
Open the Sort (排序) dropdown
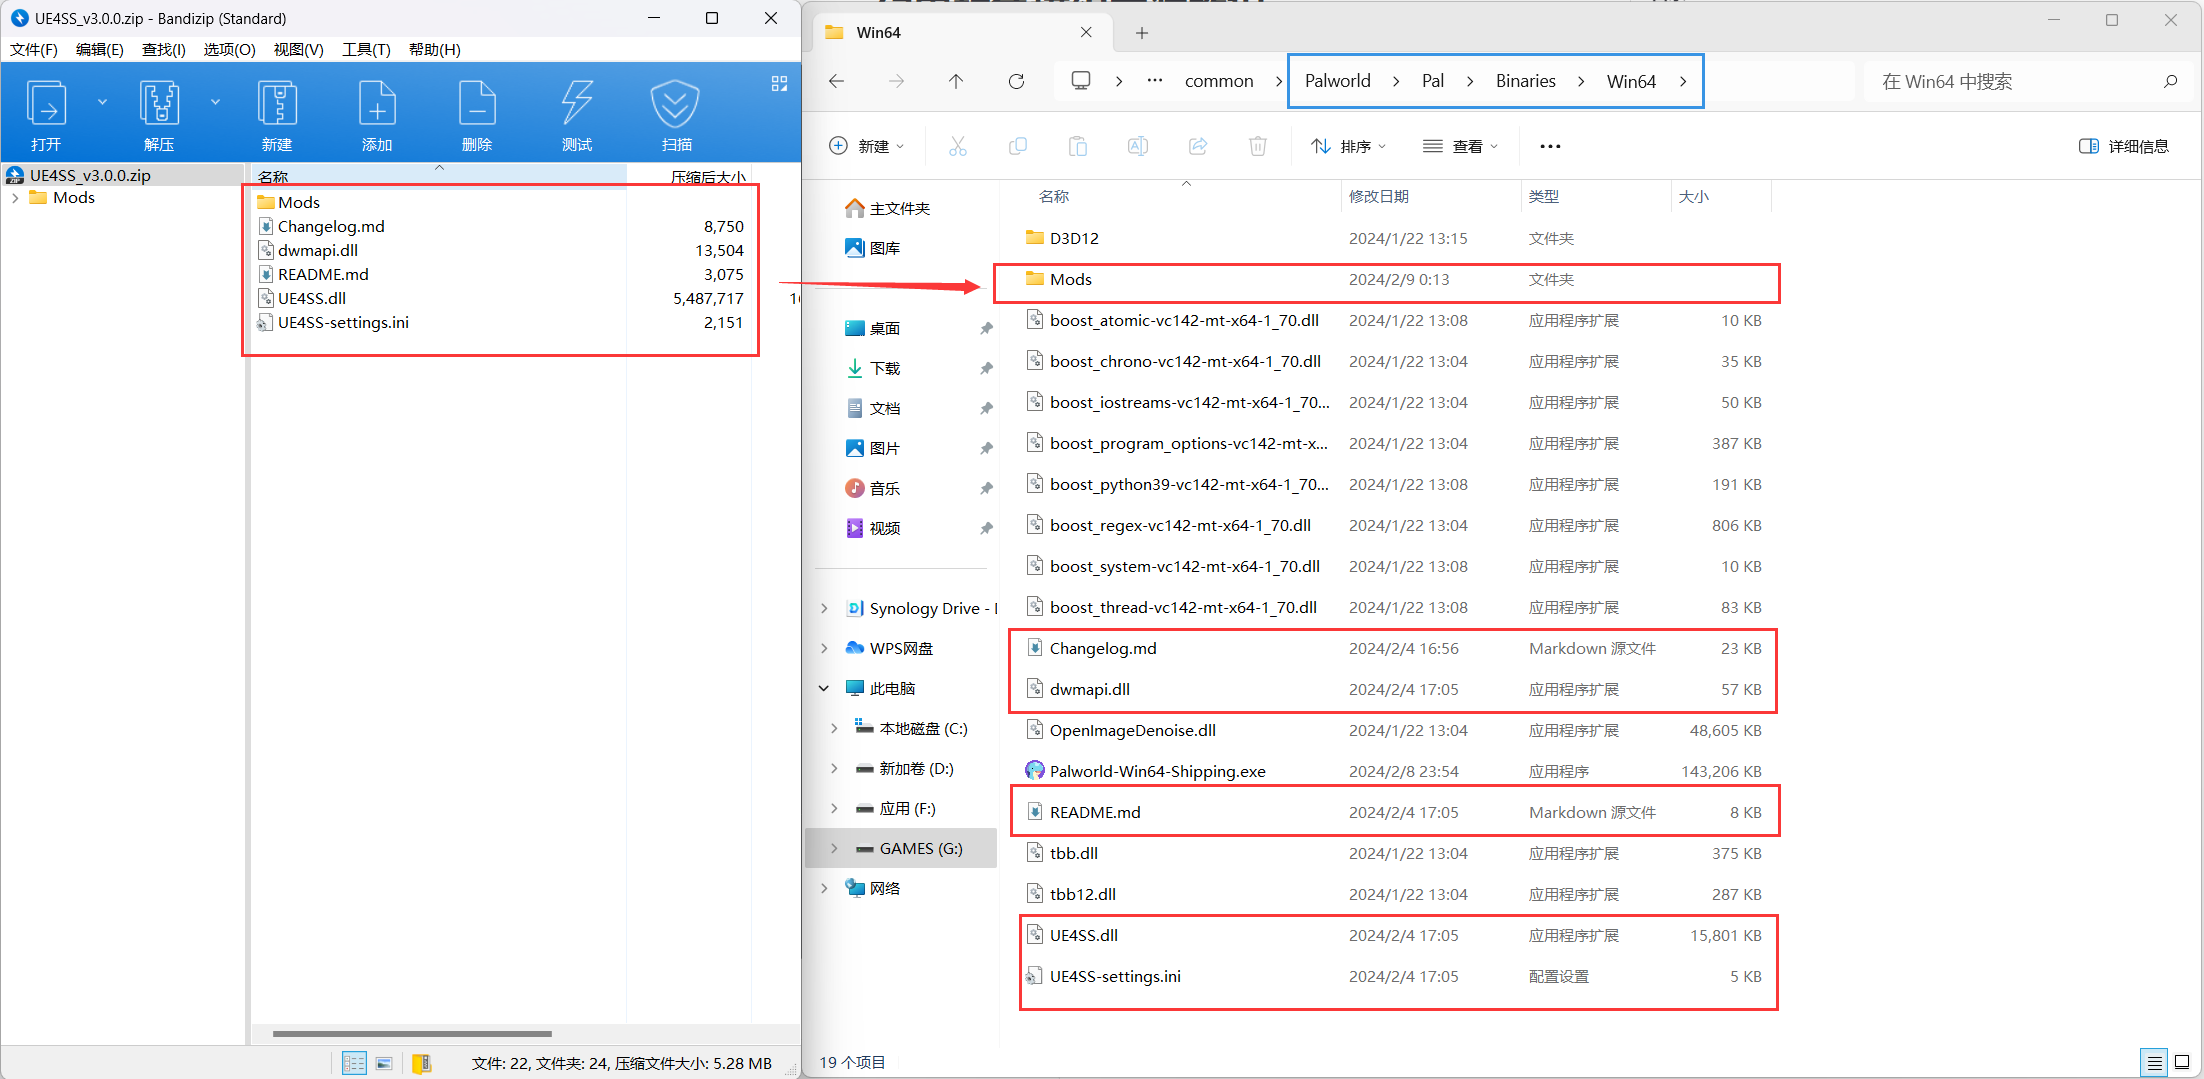(1348, 146)
